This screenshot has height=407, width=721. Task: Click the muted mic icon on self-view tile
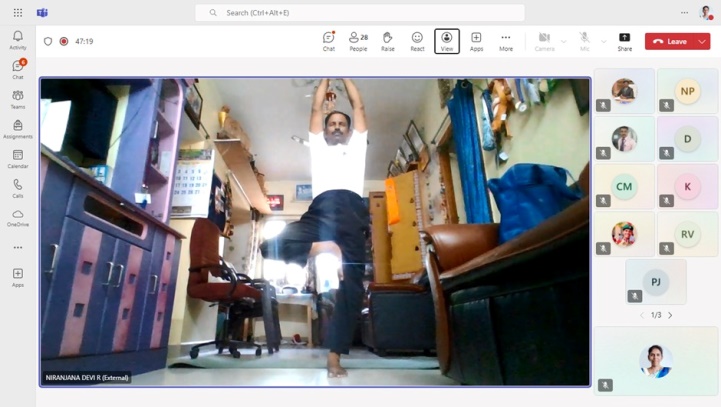pos(605,385)
